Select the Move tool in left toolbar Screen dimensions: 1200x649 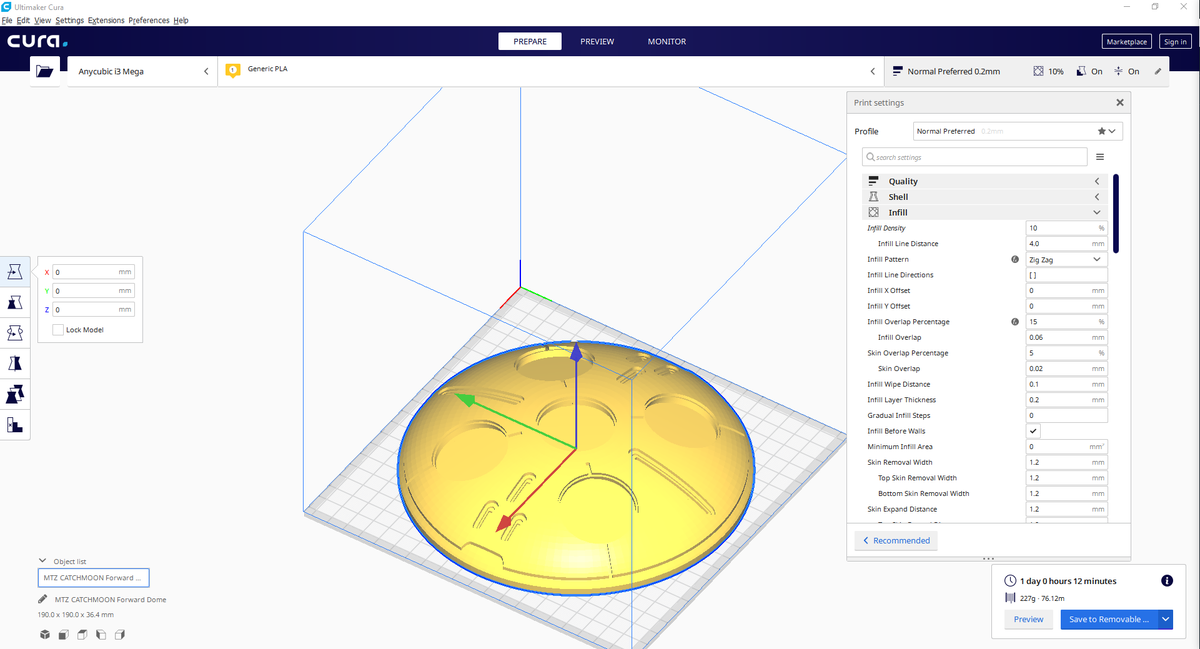tap(15, 272)
